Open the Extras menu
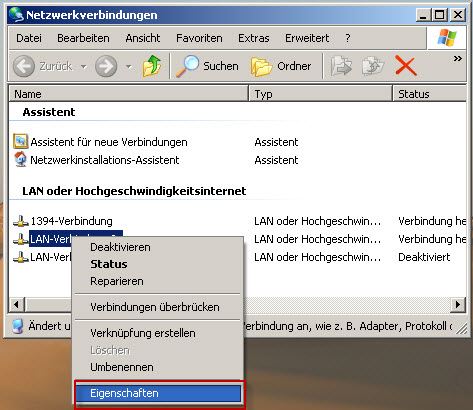 (253, 38)
